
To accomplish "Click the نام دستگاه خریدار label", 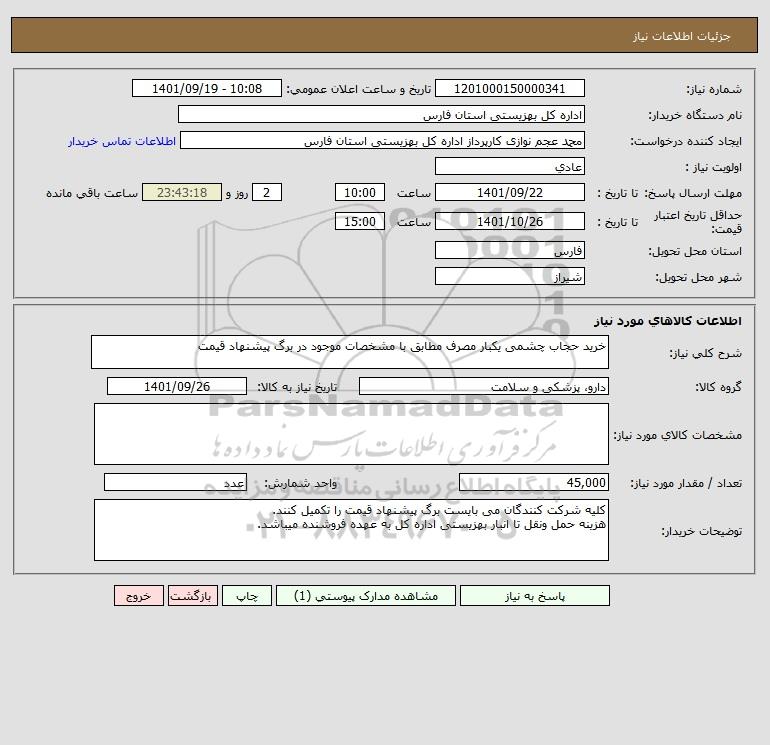I will 695,115.
